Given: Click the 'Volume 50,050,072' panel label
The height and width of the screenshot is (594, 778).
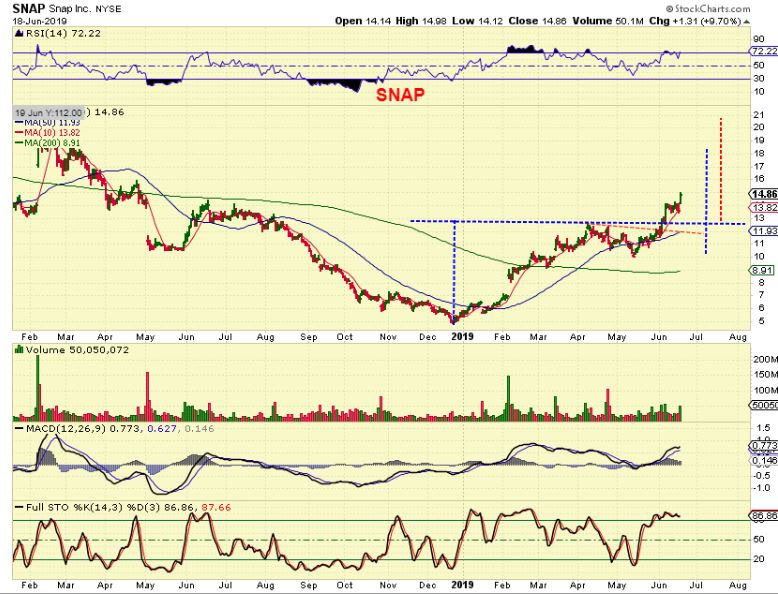Looking at the screenshot, I should click(x=77, y=350).
